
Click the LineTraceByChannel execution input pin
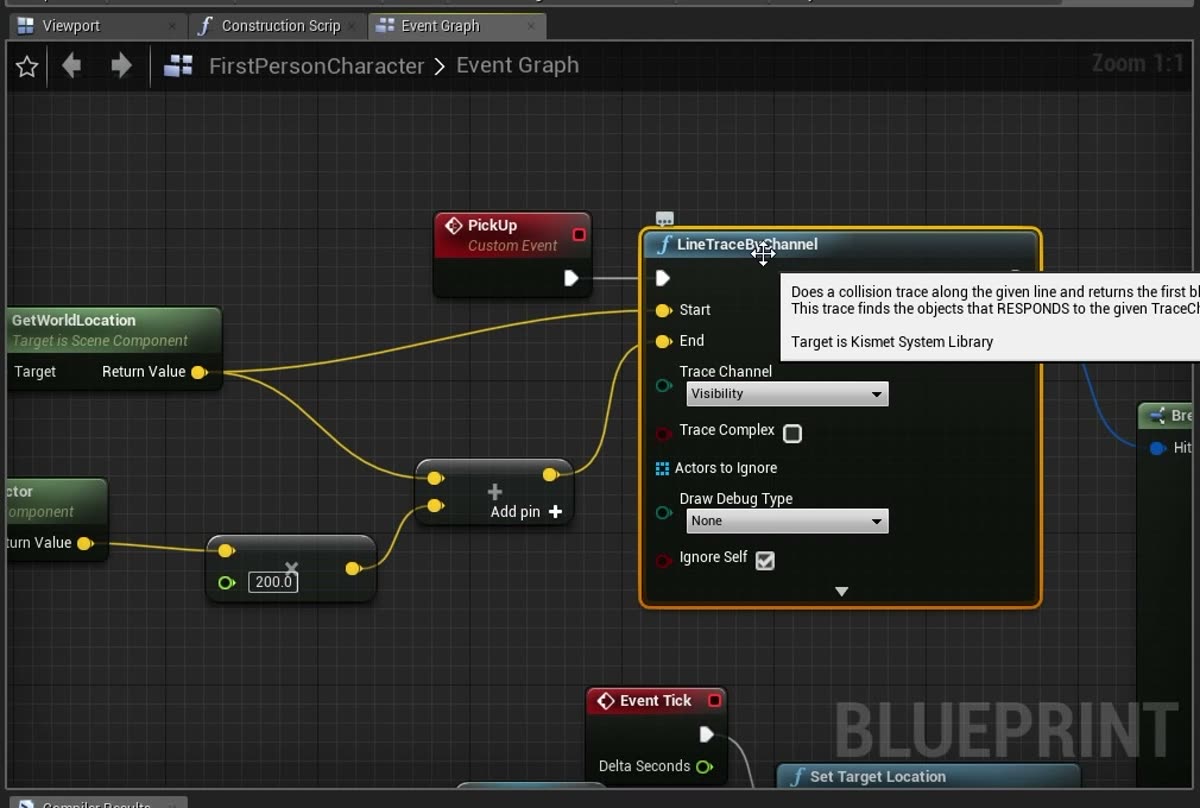pyautogui.click(x=662, y=278)
